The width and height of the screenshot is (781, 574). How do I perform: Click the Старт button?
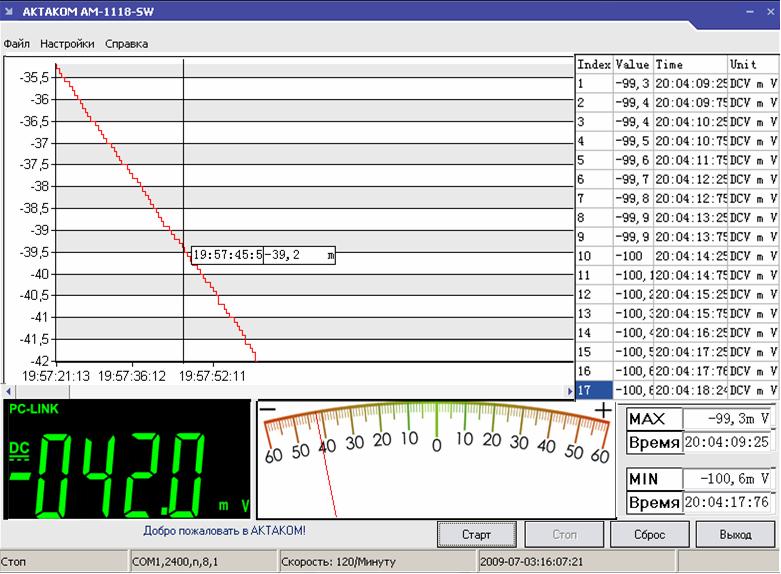(477, 535)
